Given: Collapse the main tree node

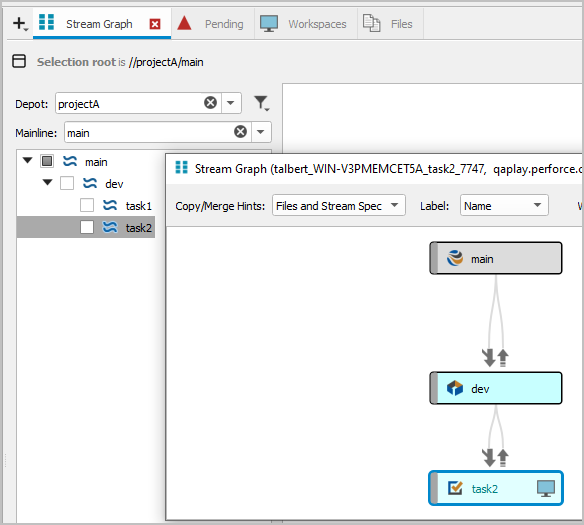Looking at the screenshot, I should coord(28,160).
